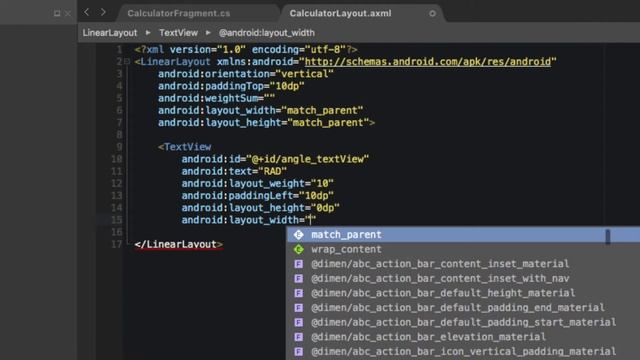640x360 pixels.
Task: Collapse the LinearLayout fold marker on line 2
Action: (x=127, y=62)
